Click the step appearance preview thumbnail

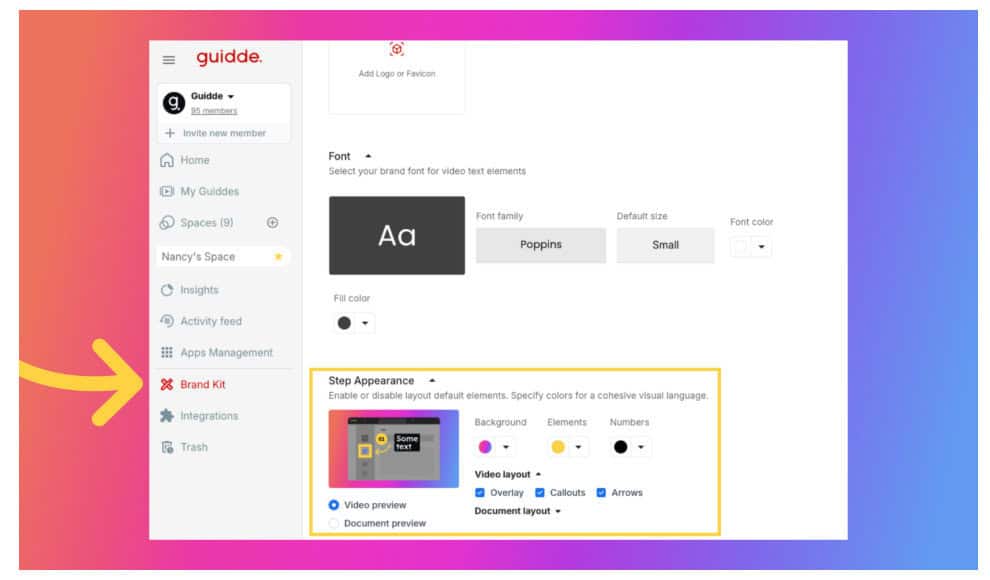tap(393, 449)
